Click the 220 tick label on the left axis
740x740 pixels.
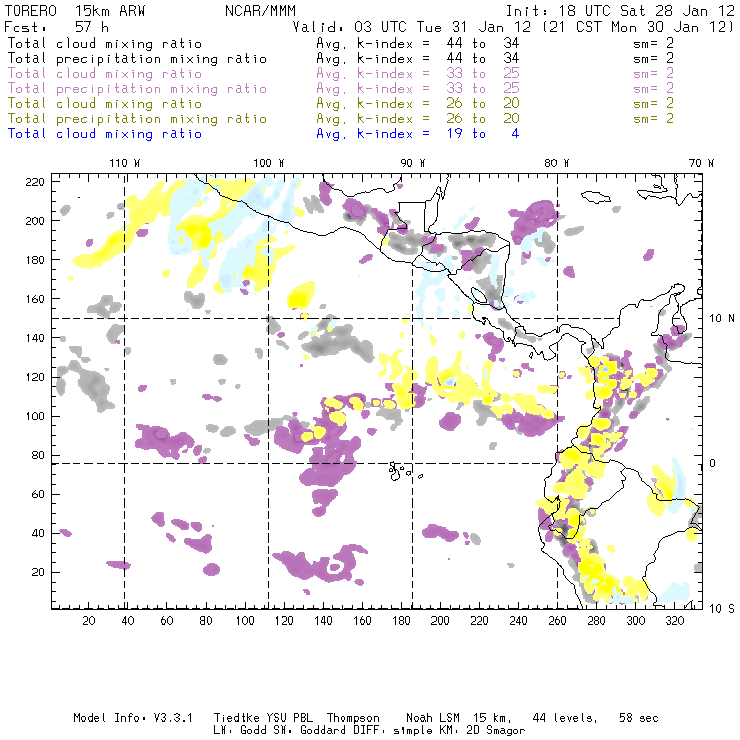tap(36, 181)
